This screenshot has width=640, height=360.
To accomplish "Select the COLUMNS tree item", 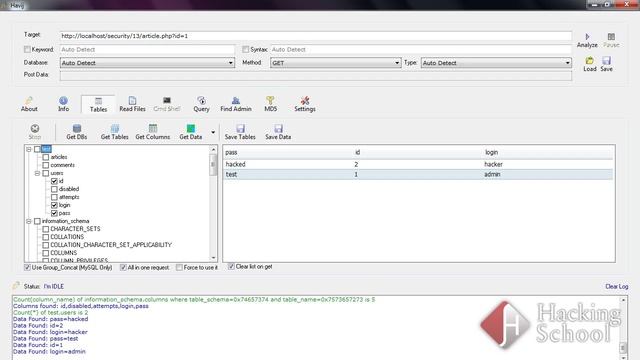I will 63,253.
